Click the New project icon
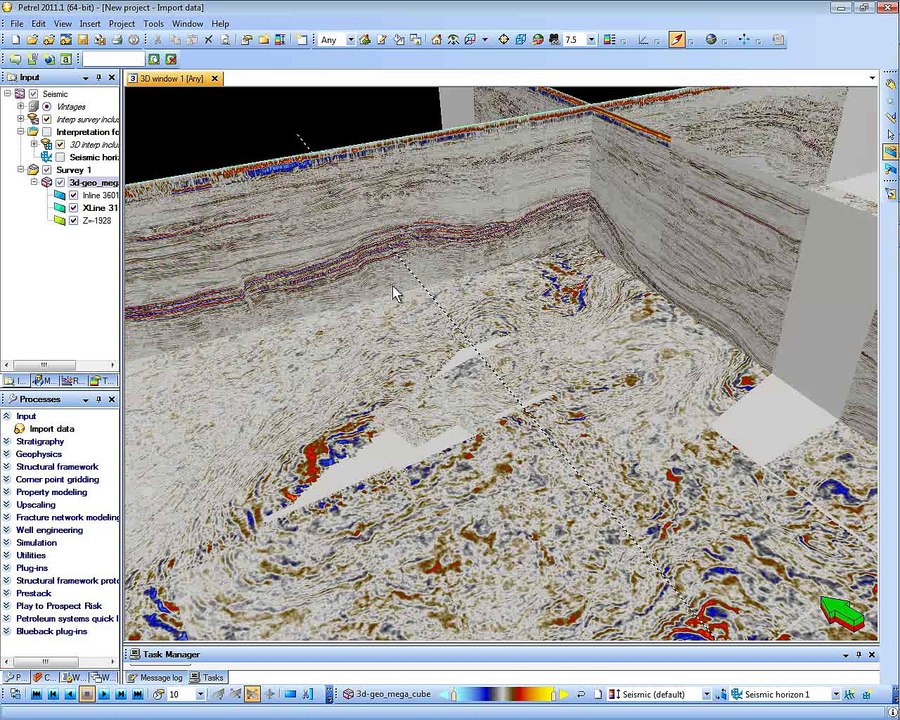900x720 pixels. (x=16, y=40)
